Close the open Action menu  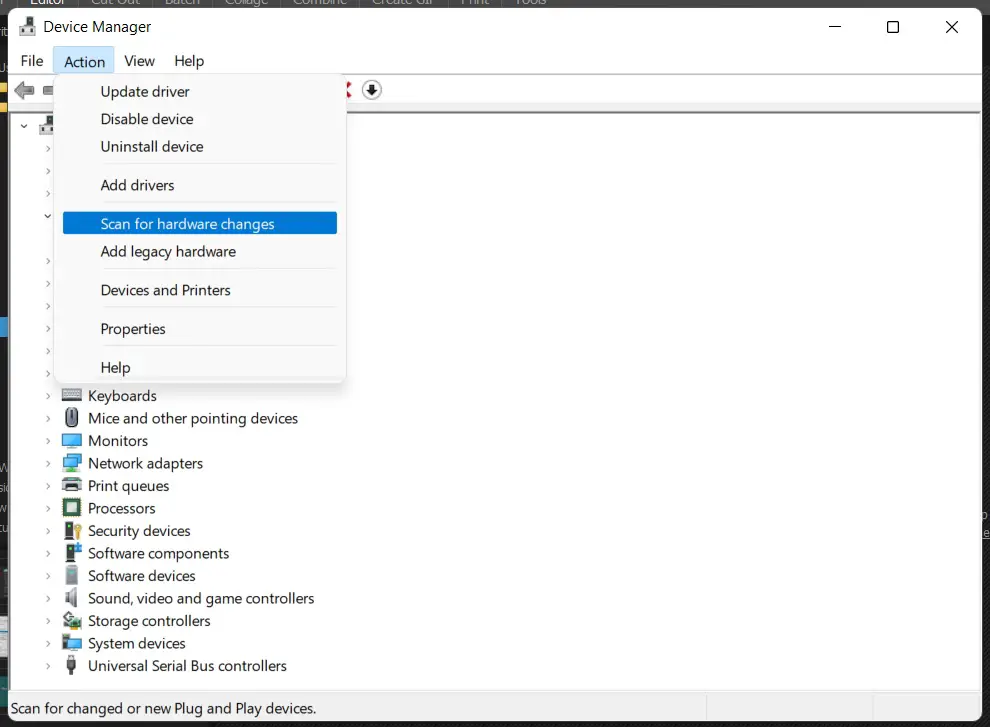click(x=84, y=61)
